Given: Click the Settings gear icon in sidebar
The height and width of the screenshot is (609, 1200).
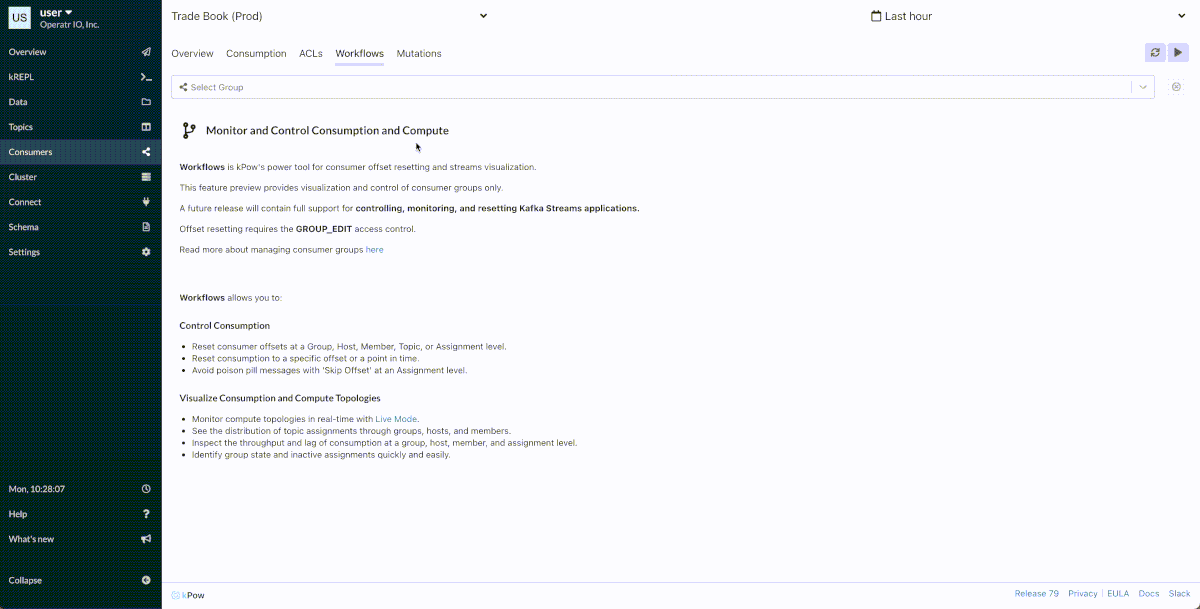Looking at the screenshot, I should tap(146, 252).
